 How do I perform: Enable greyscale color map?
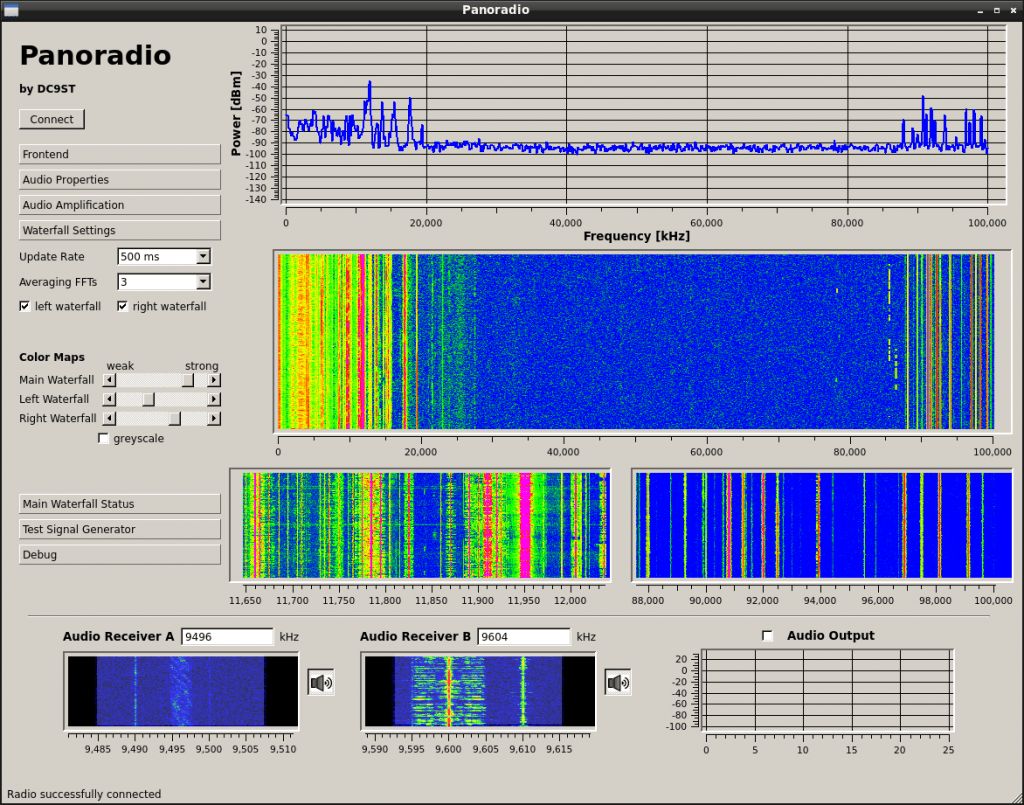coord(104,438)
